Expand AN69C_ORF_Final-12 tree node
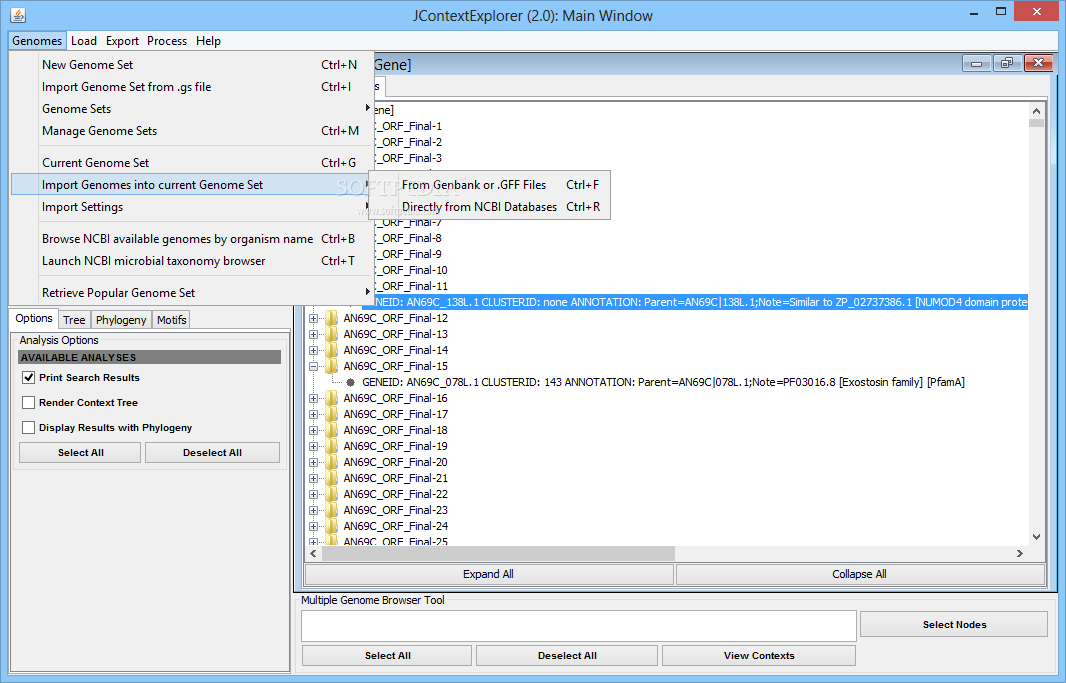This screenshot has width=1066, height=683. (313, 318)
